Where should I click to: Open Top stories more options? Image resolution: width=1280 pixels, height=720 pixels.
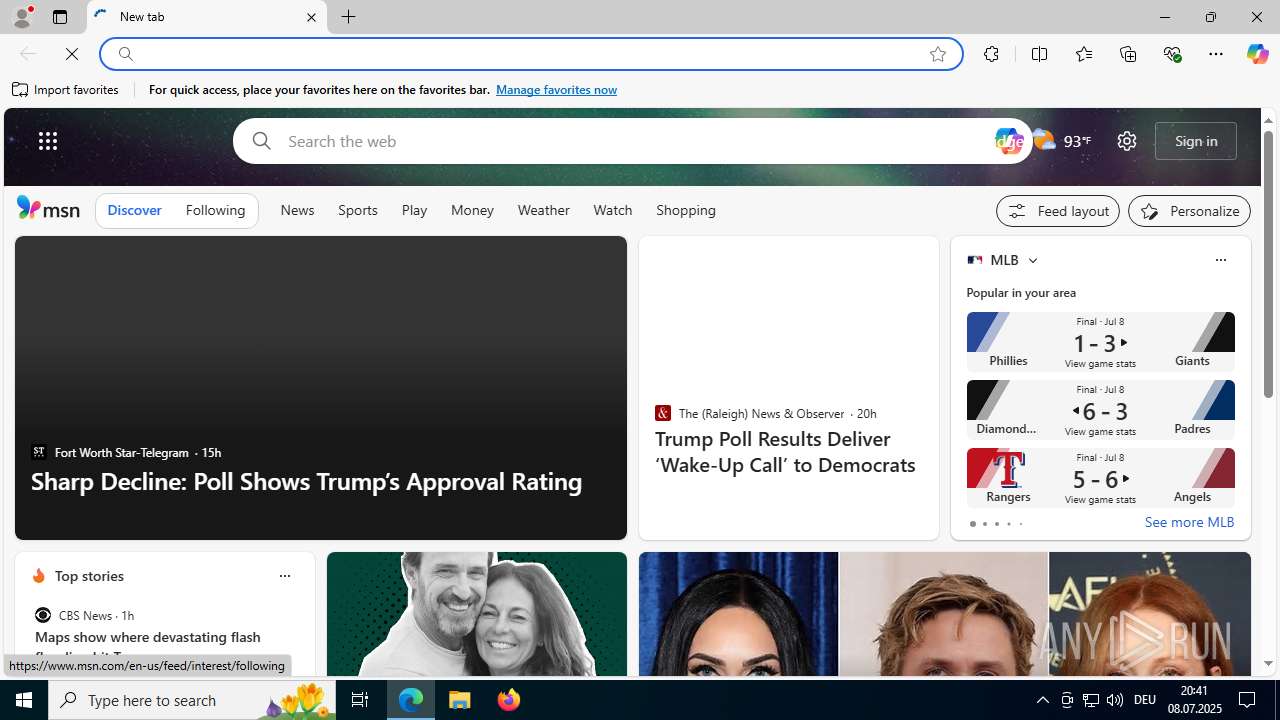(x=284, y=576)
